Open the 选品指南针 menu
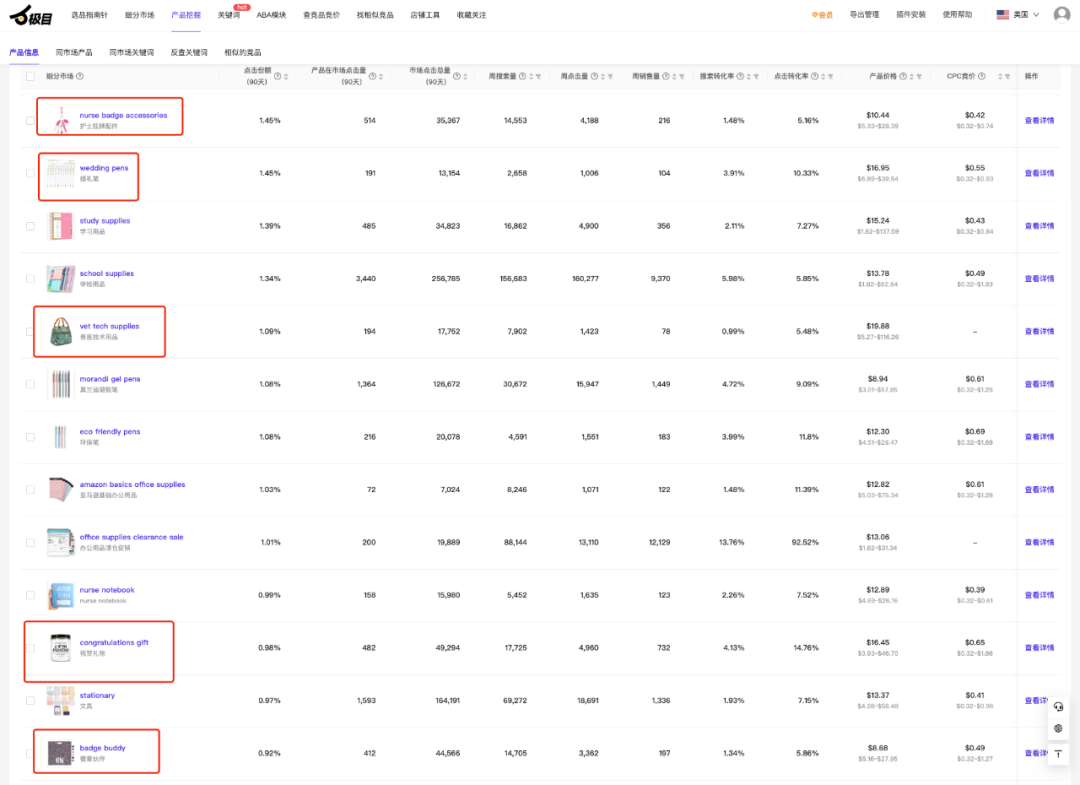Screen dimensions: 1080x785 click(90, 15)
